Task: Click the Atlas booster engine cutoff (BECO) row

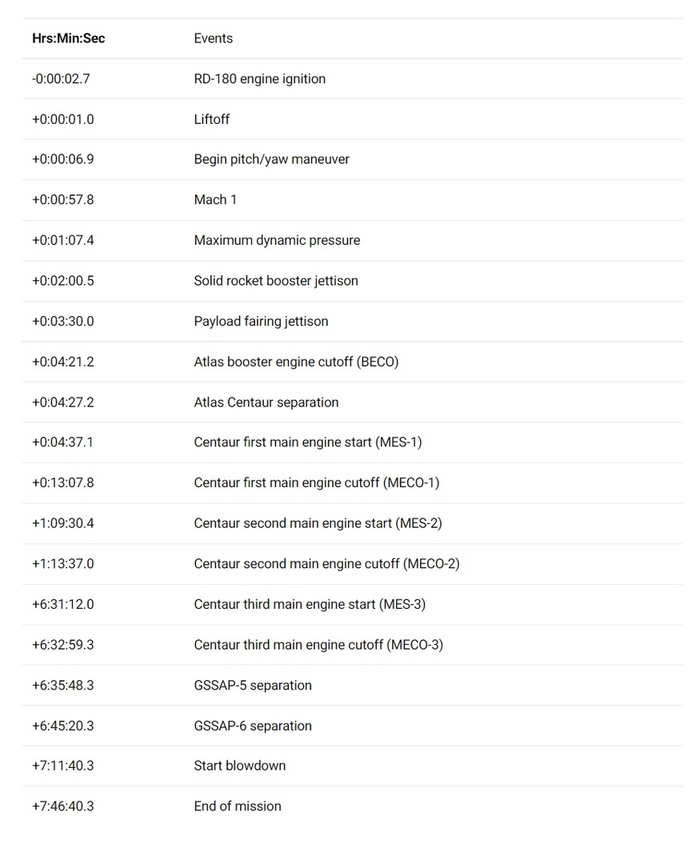Action: [295, 362]
